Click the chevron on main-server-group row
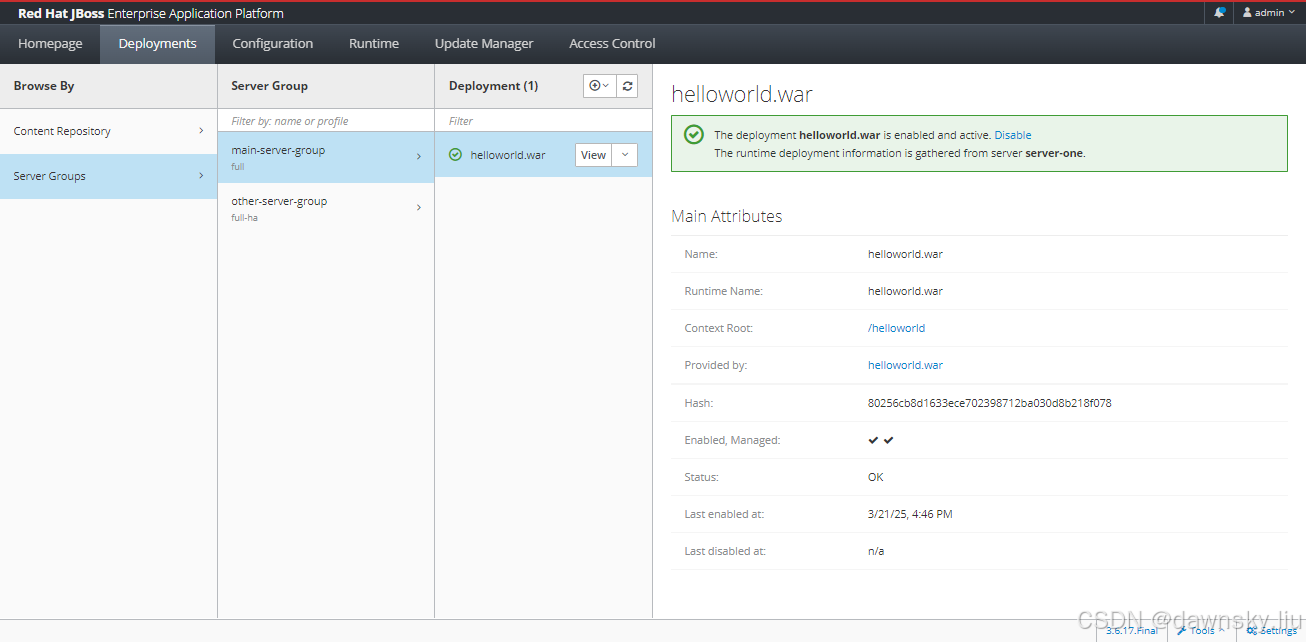 pyautogui.click(x=418, y=157)
